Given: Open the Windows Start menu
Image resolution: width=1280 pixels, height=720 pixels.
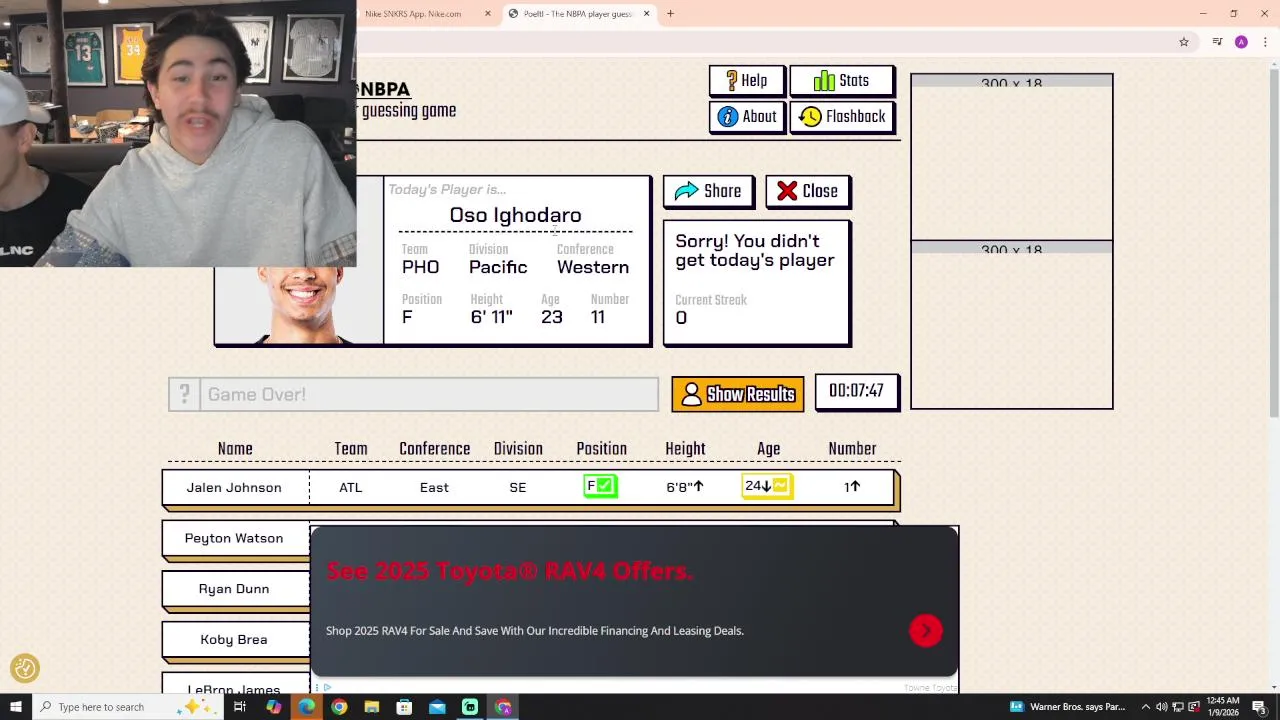Looking at the screenshot, I should 16,707.
